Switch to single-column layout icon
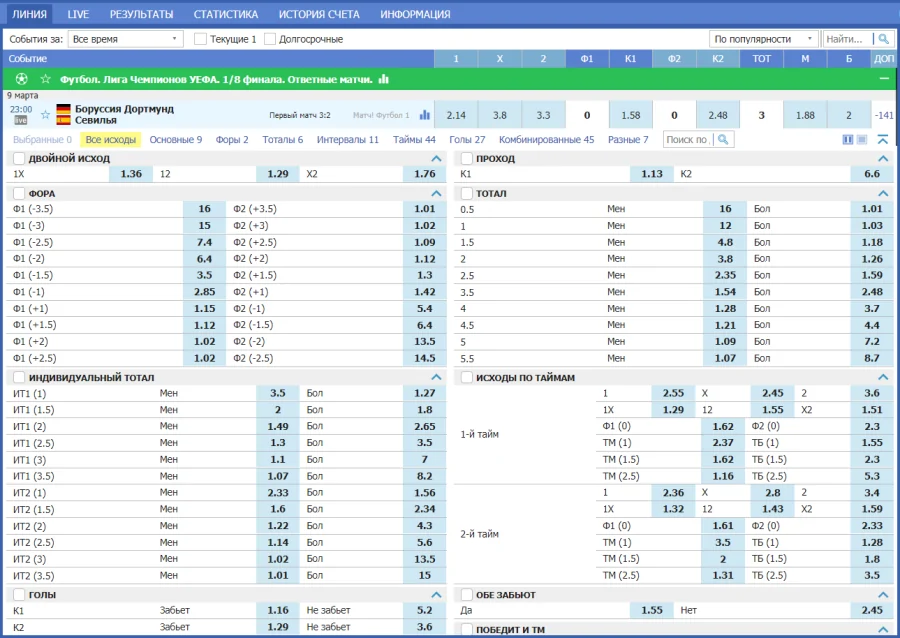 [862, 140]
